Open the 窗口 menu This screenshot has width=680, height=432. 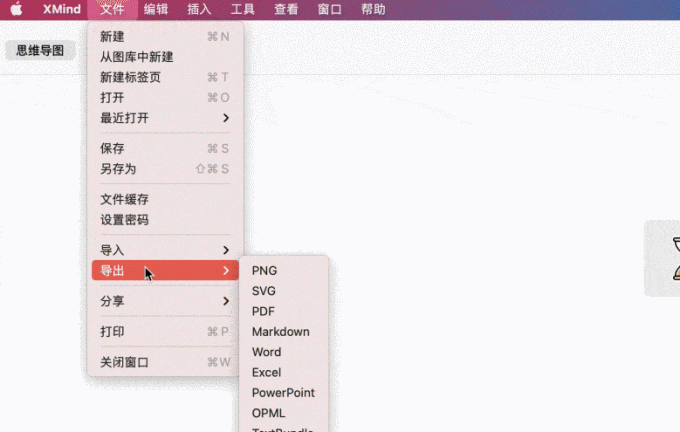[x=329, y=9]
